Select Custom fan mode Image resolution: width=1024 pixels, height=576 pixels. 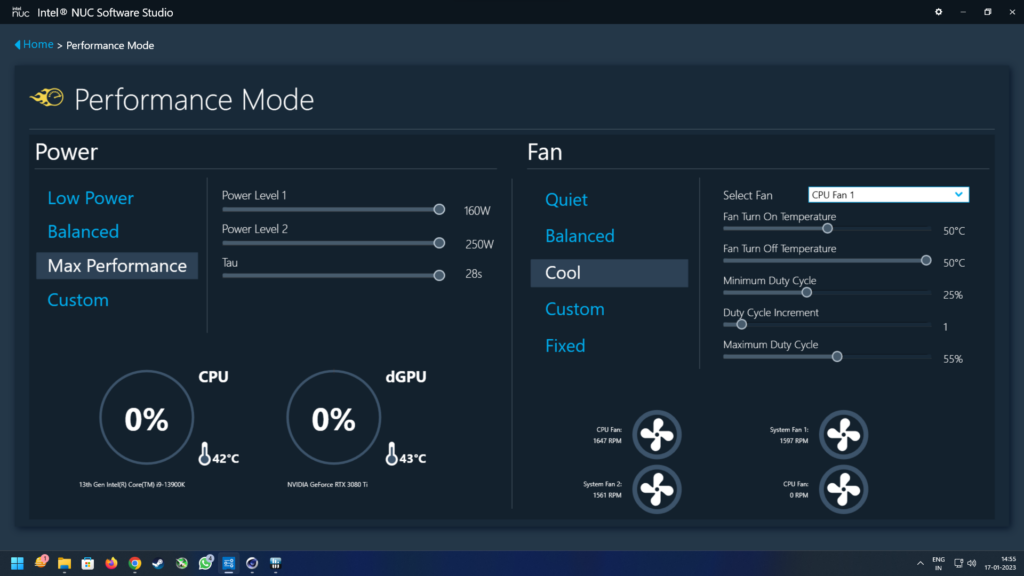click(575, 309)
